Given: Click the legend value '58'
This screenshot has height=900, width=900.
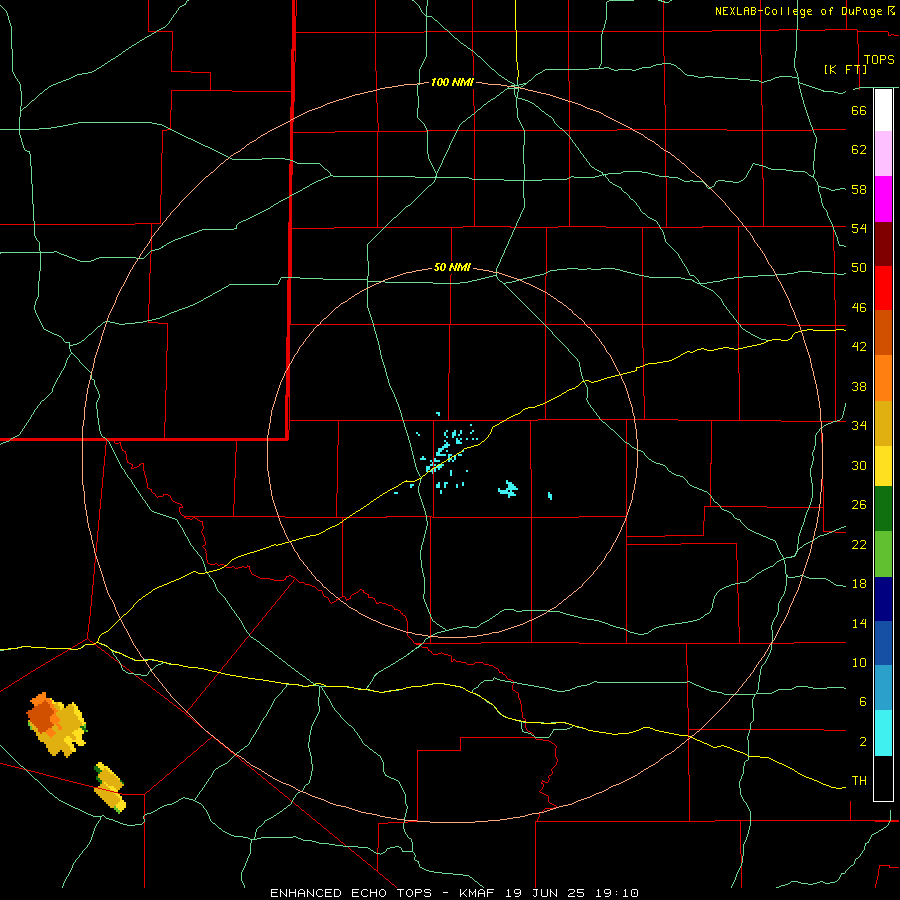Looking at the screenshot, I should pos(859,189).
